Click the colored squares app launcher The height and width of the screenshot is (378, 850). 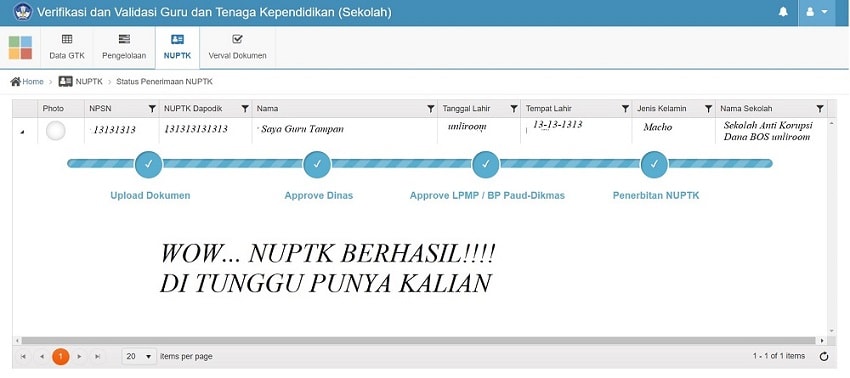pyautogui.click(x=20, y=48)
